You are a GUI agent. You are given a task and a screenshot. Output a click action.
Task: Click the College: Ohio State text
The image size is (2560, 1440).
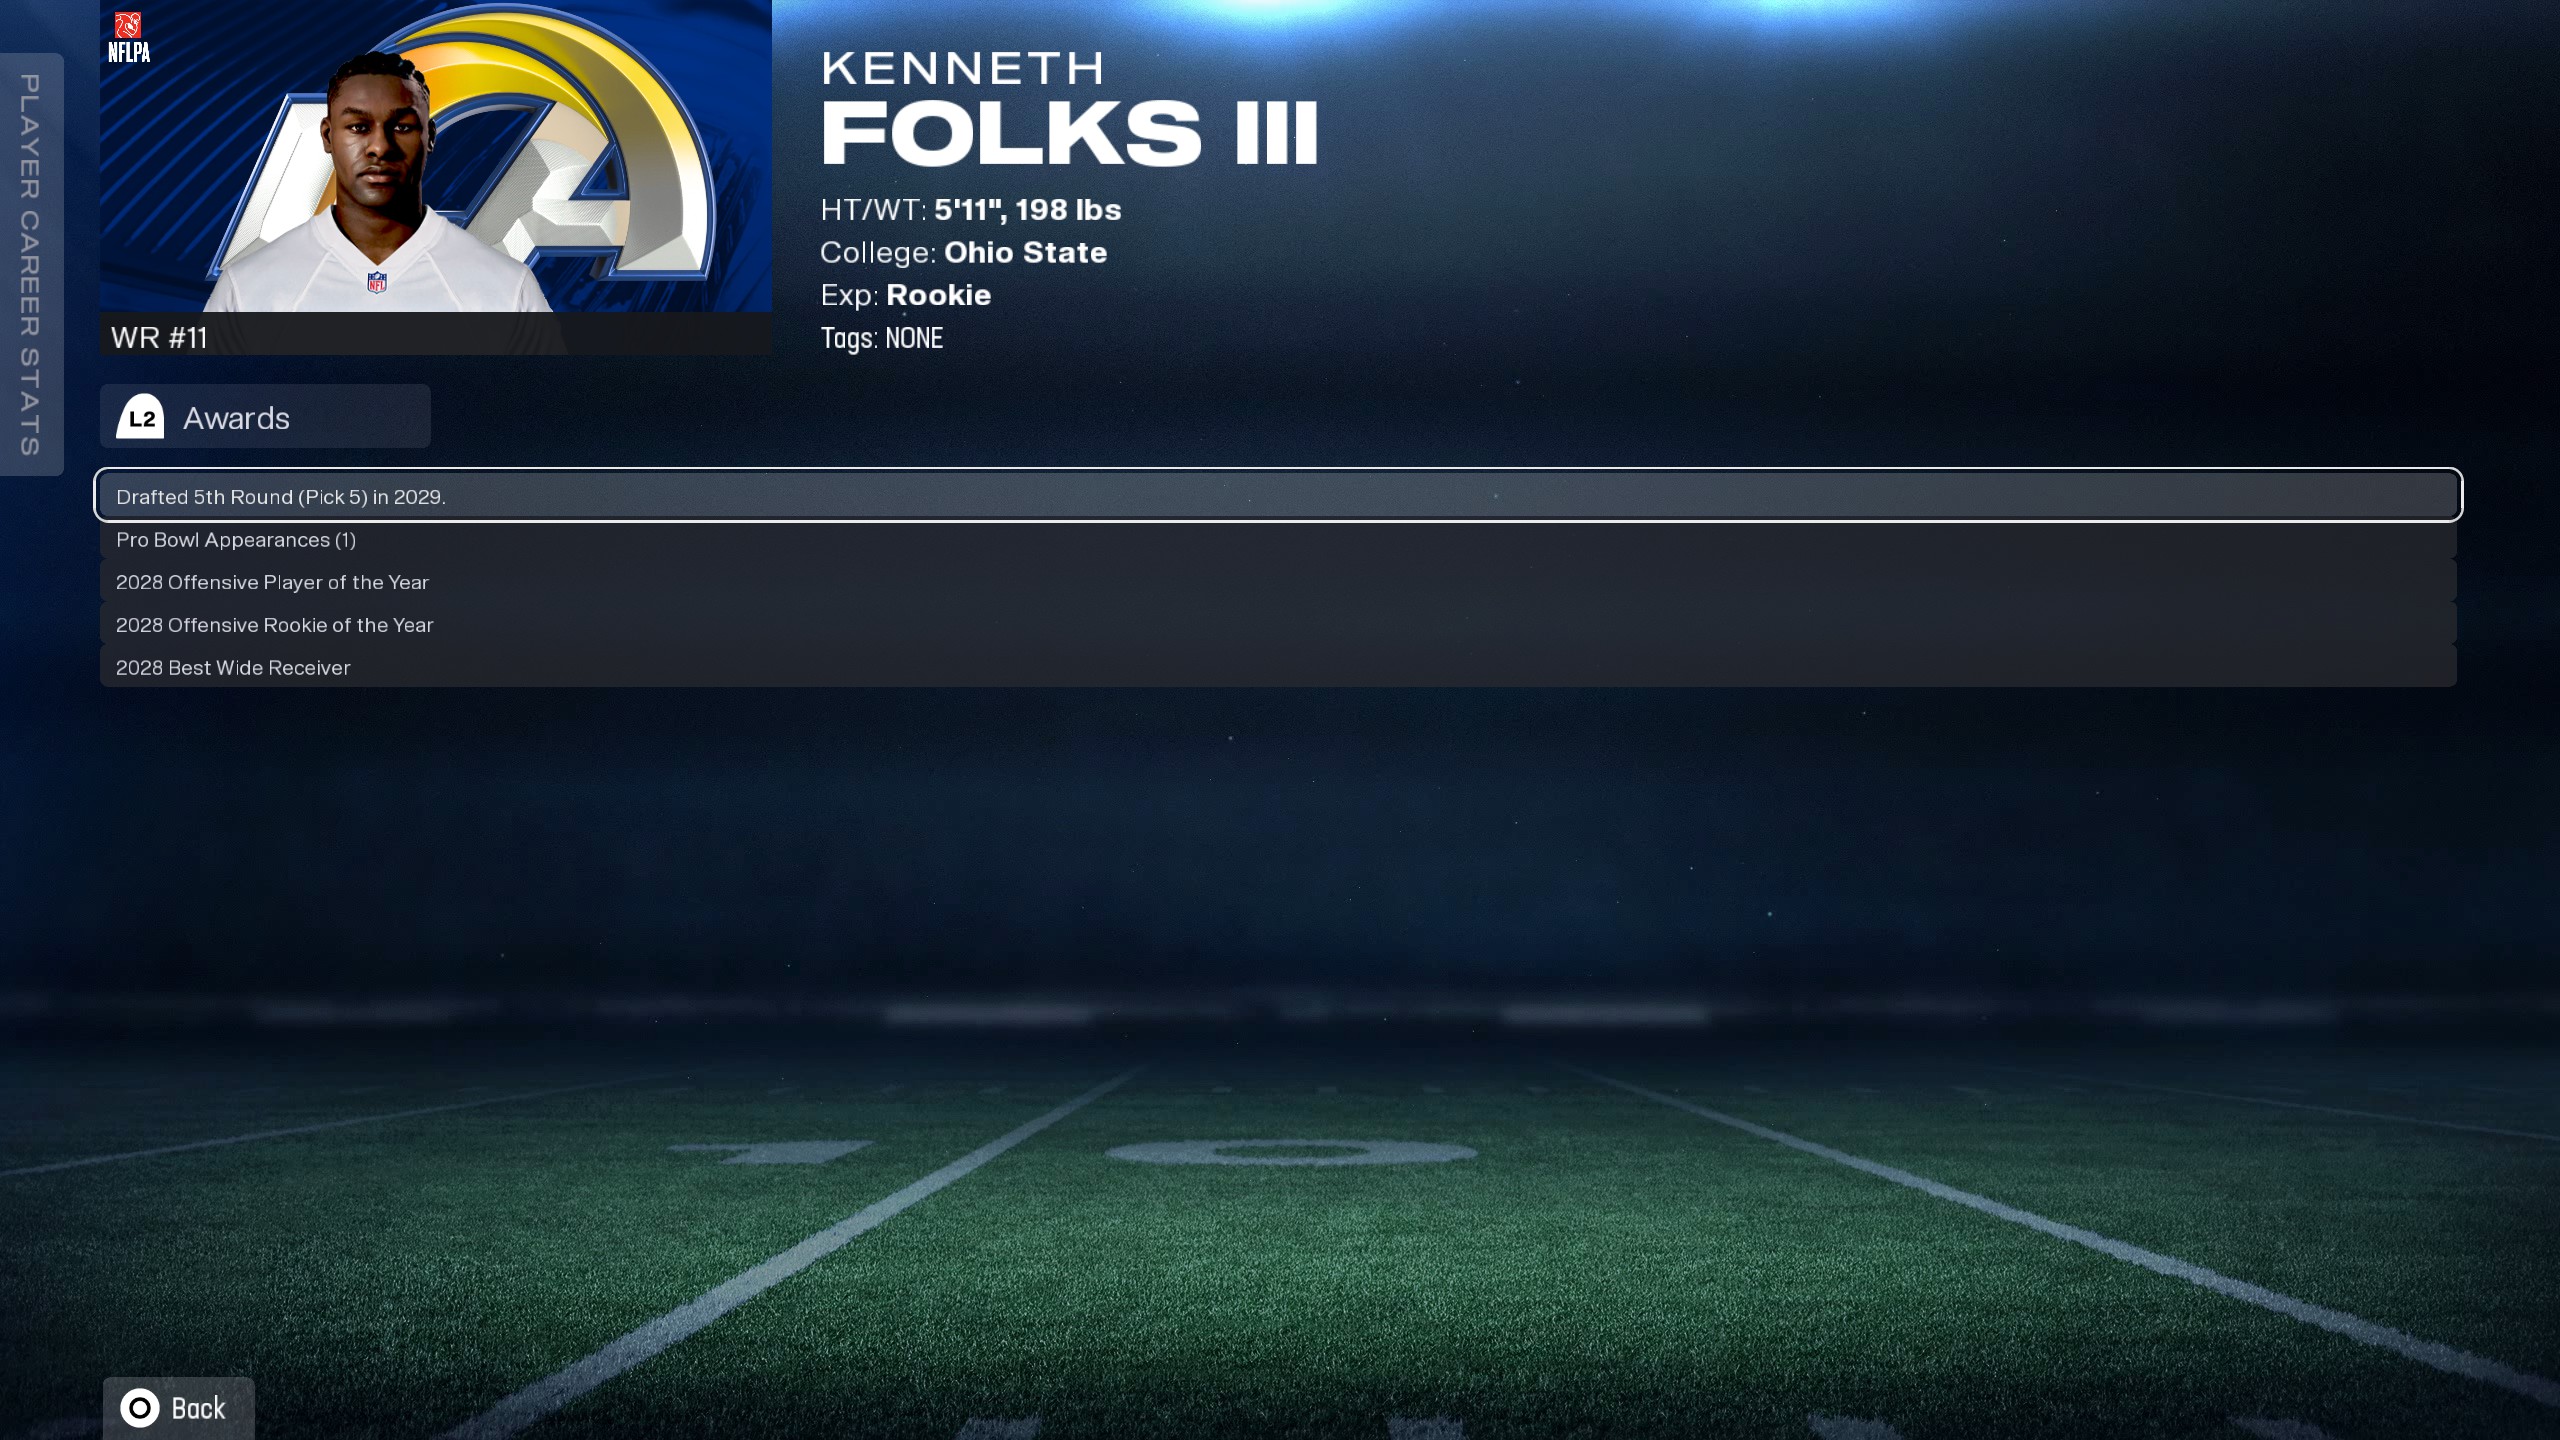[964, 252]
